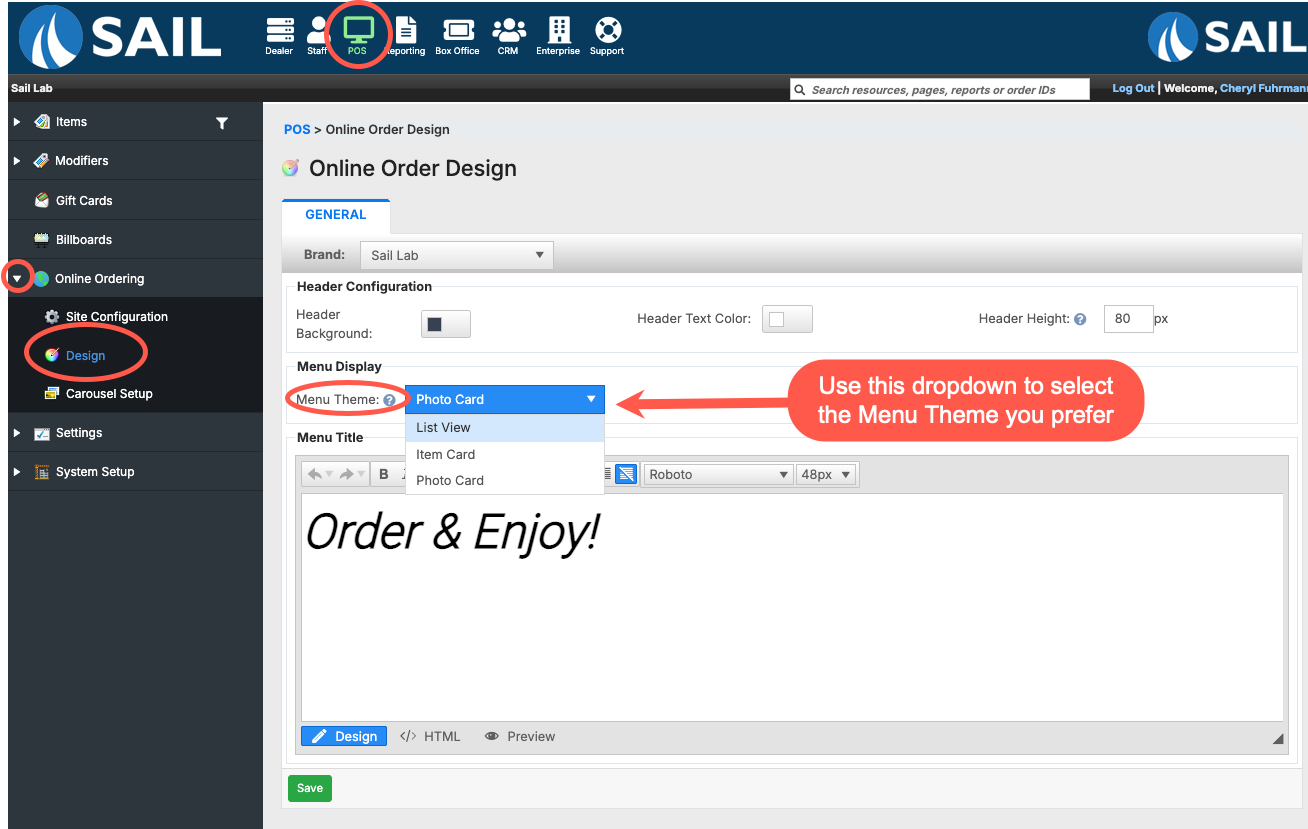Click the editor undo arrow
This screenshot has width=1308, height=829.
pyautogui.click(x=314, y=474)
